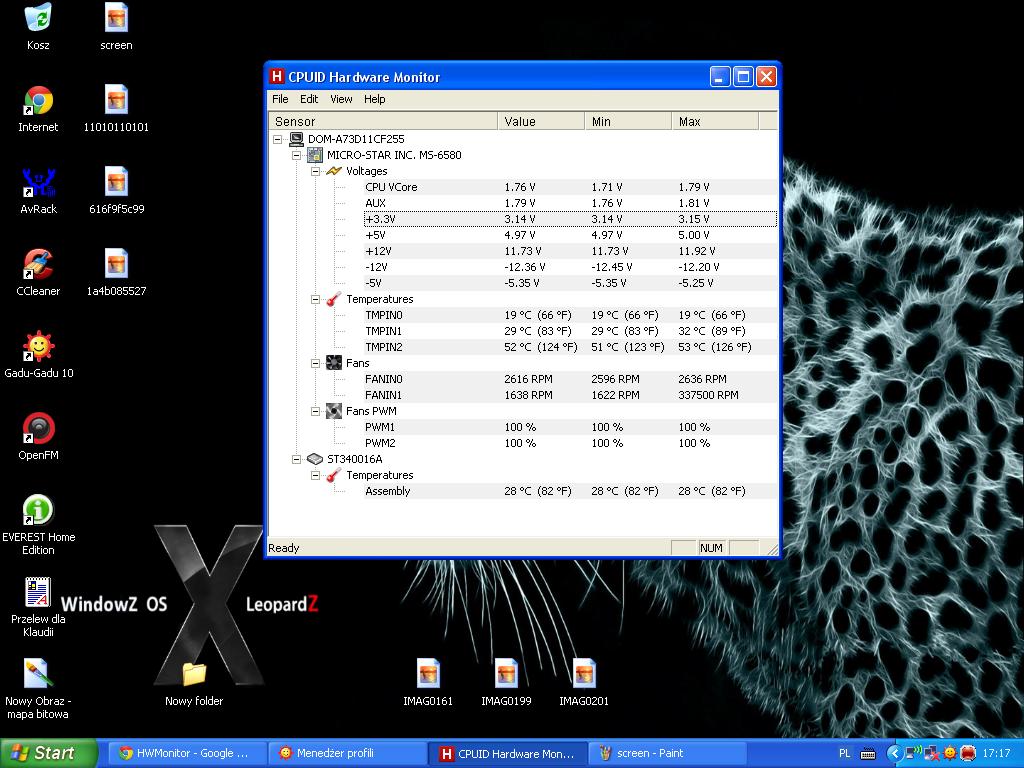The width and height of the screenshot is (1024, 768).
Task: Click the Min column header
Action: point(628,121)
